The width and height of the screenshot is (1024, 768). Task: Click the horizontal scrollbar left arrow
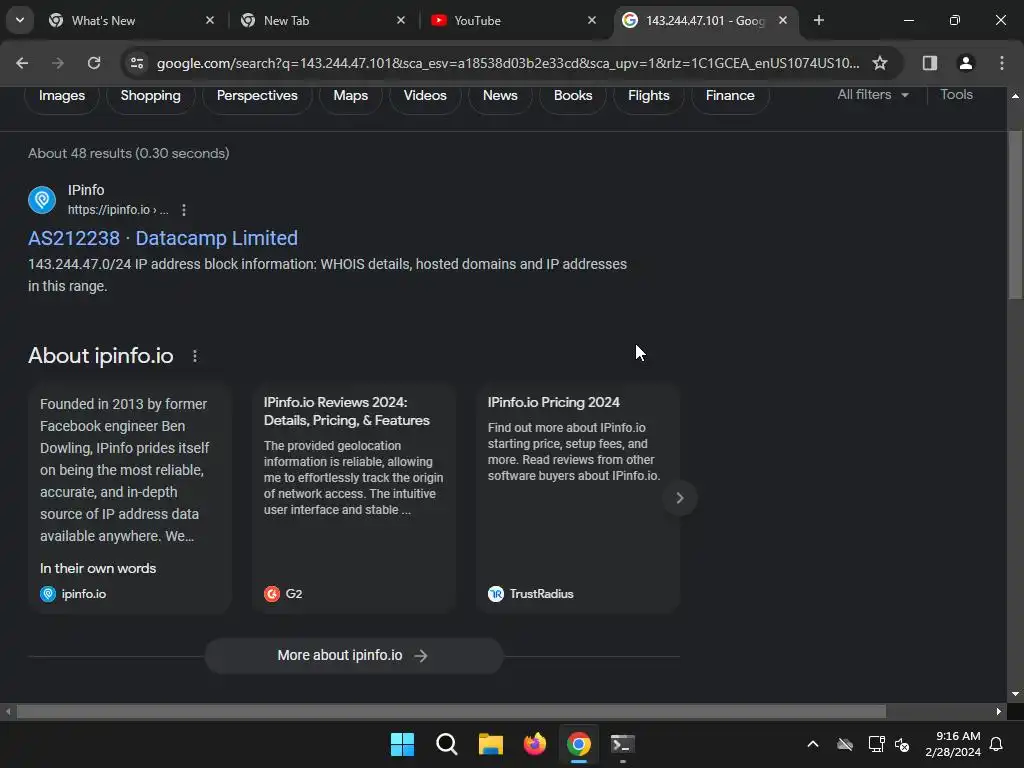[x=8, y=711]
